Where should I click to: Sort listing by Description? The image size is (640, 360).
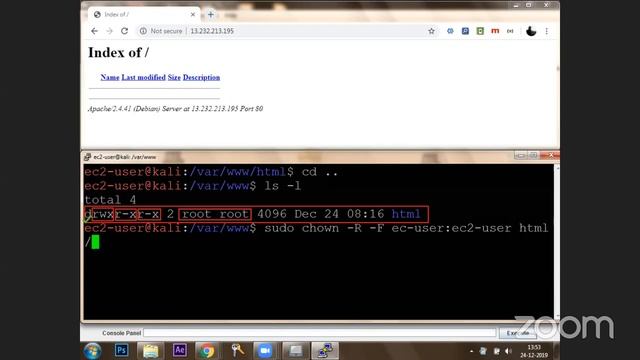[201, 77]
